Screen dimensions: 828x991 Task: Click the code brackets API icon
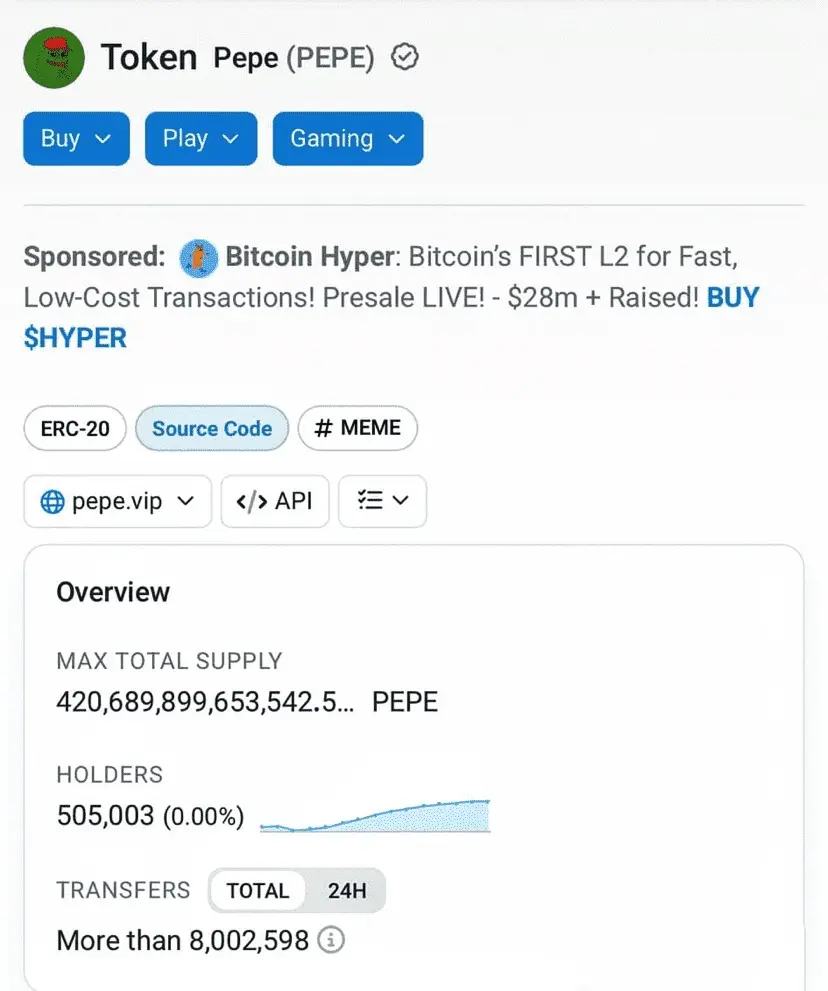click(x=251, y=501)
